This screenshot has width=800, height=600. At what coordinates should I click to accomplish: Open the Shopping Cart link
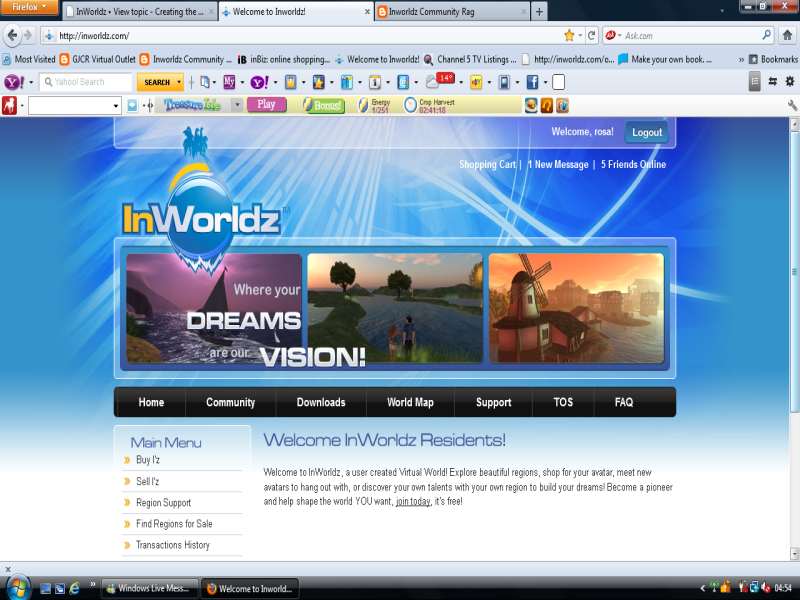point(487,164)
